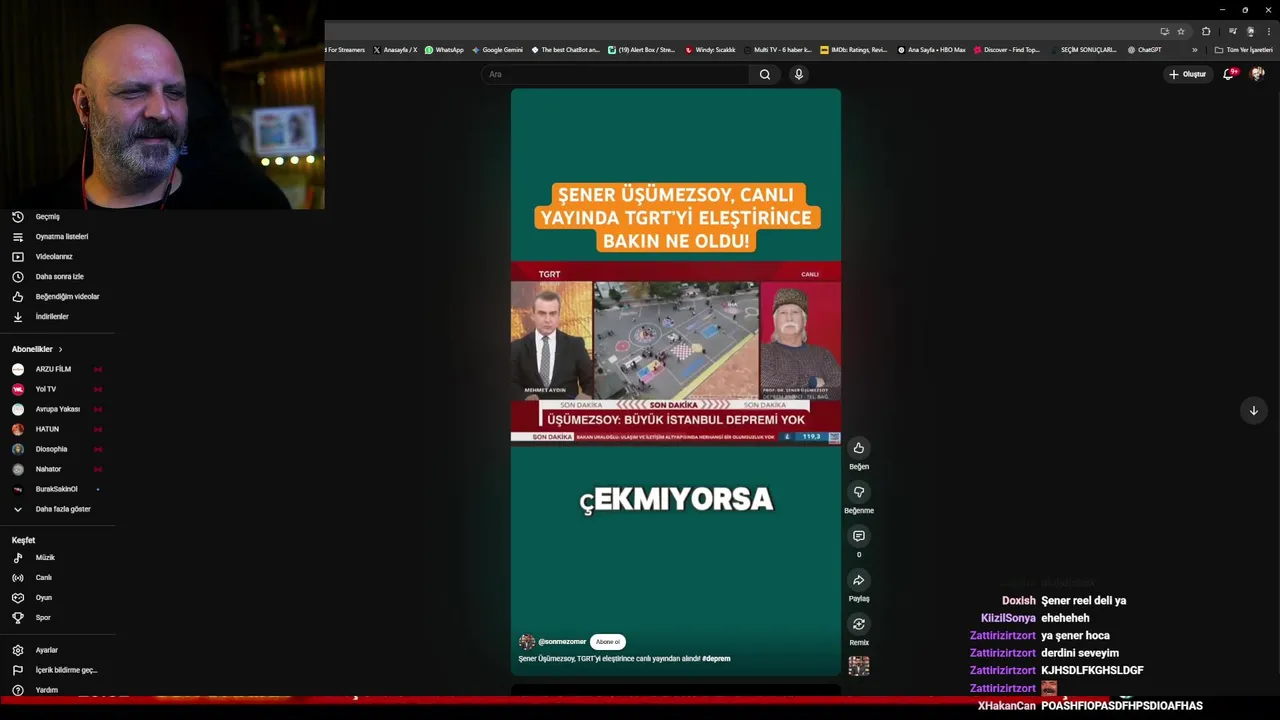The width and height of the screenshot is (1280, 720).
Task: Open the Oluştur create menu
Action: coord(1188,74)
